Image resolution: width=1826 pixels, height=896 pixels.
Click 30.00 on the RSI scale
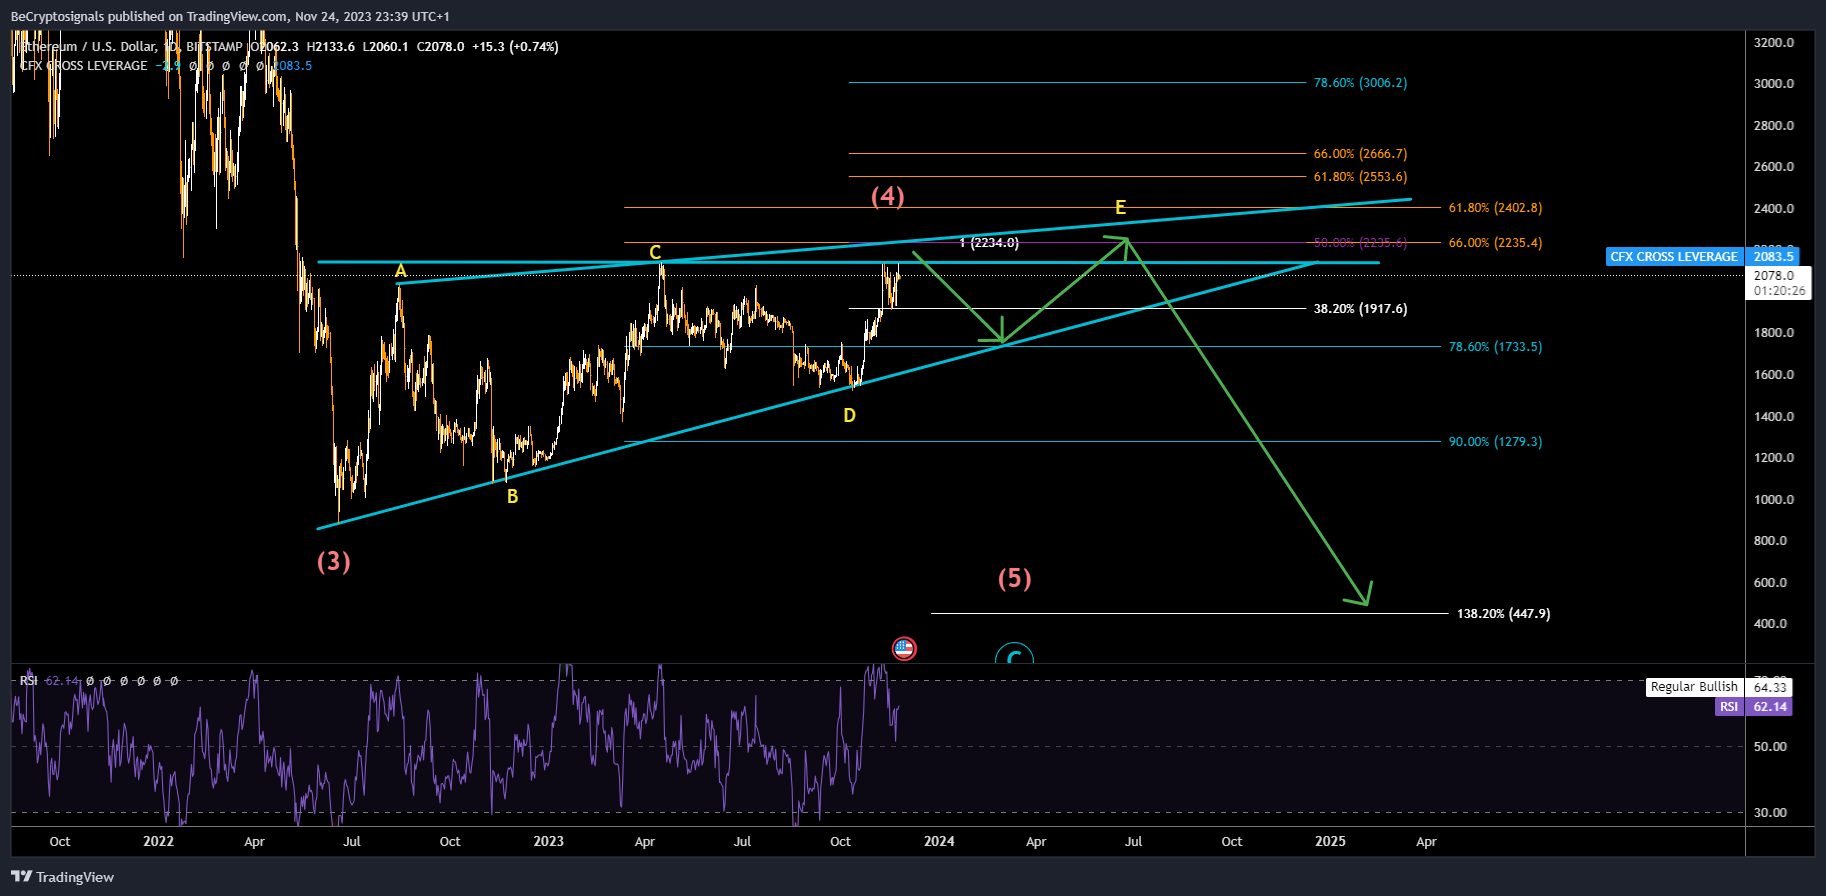click(1770, 813)
